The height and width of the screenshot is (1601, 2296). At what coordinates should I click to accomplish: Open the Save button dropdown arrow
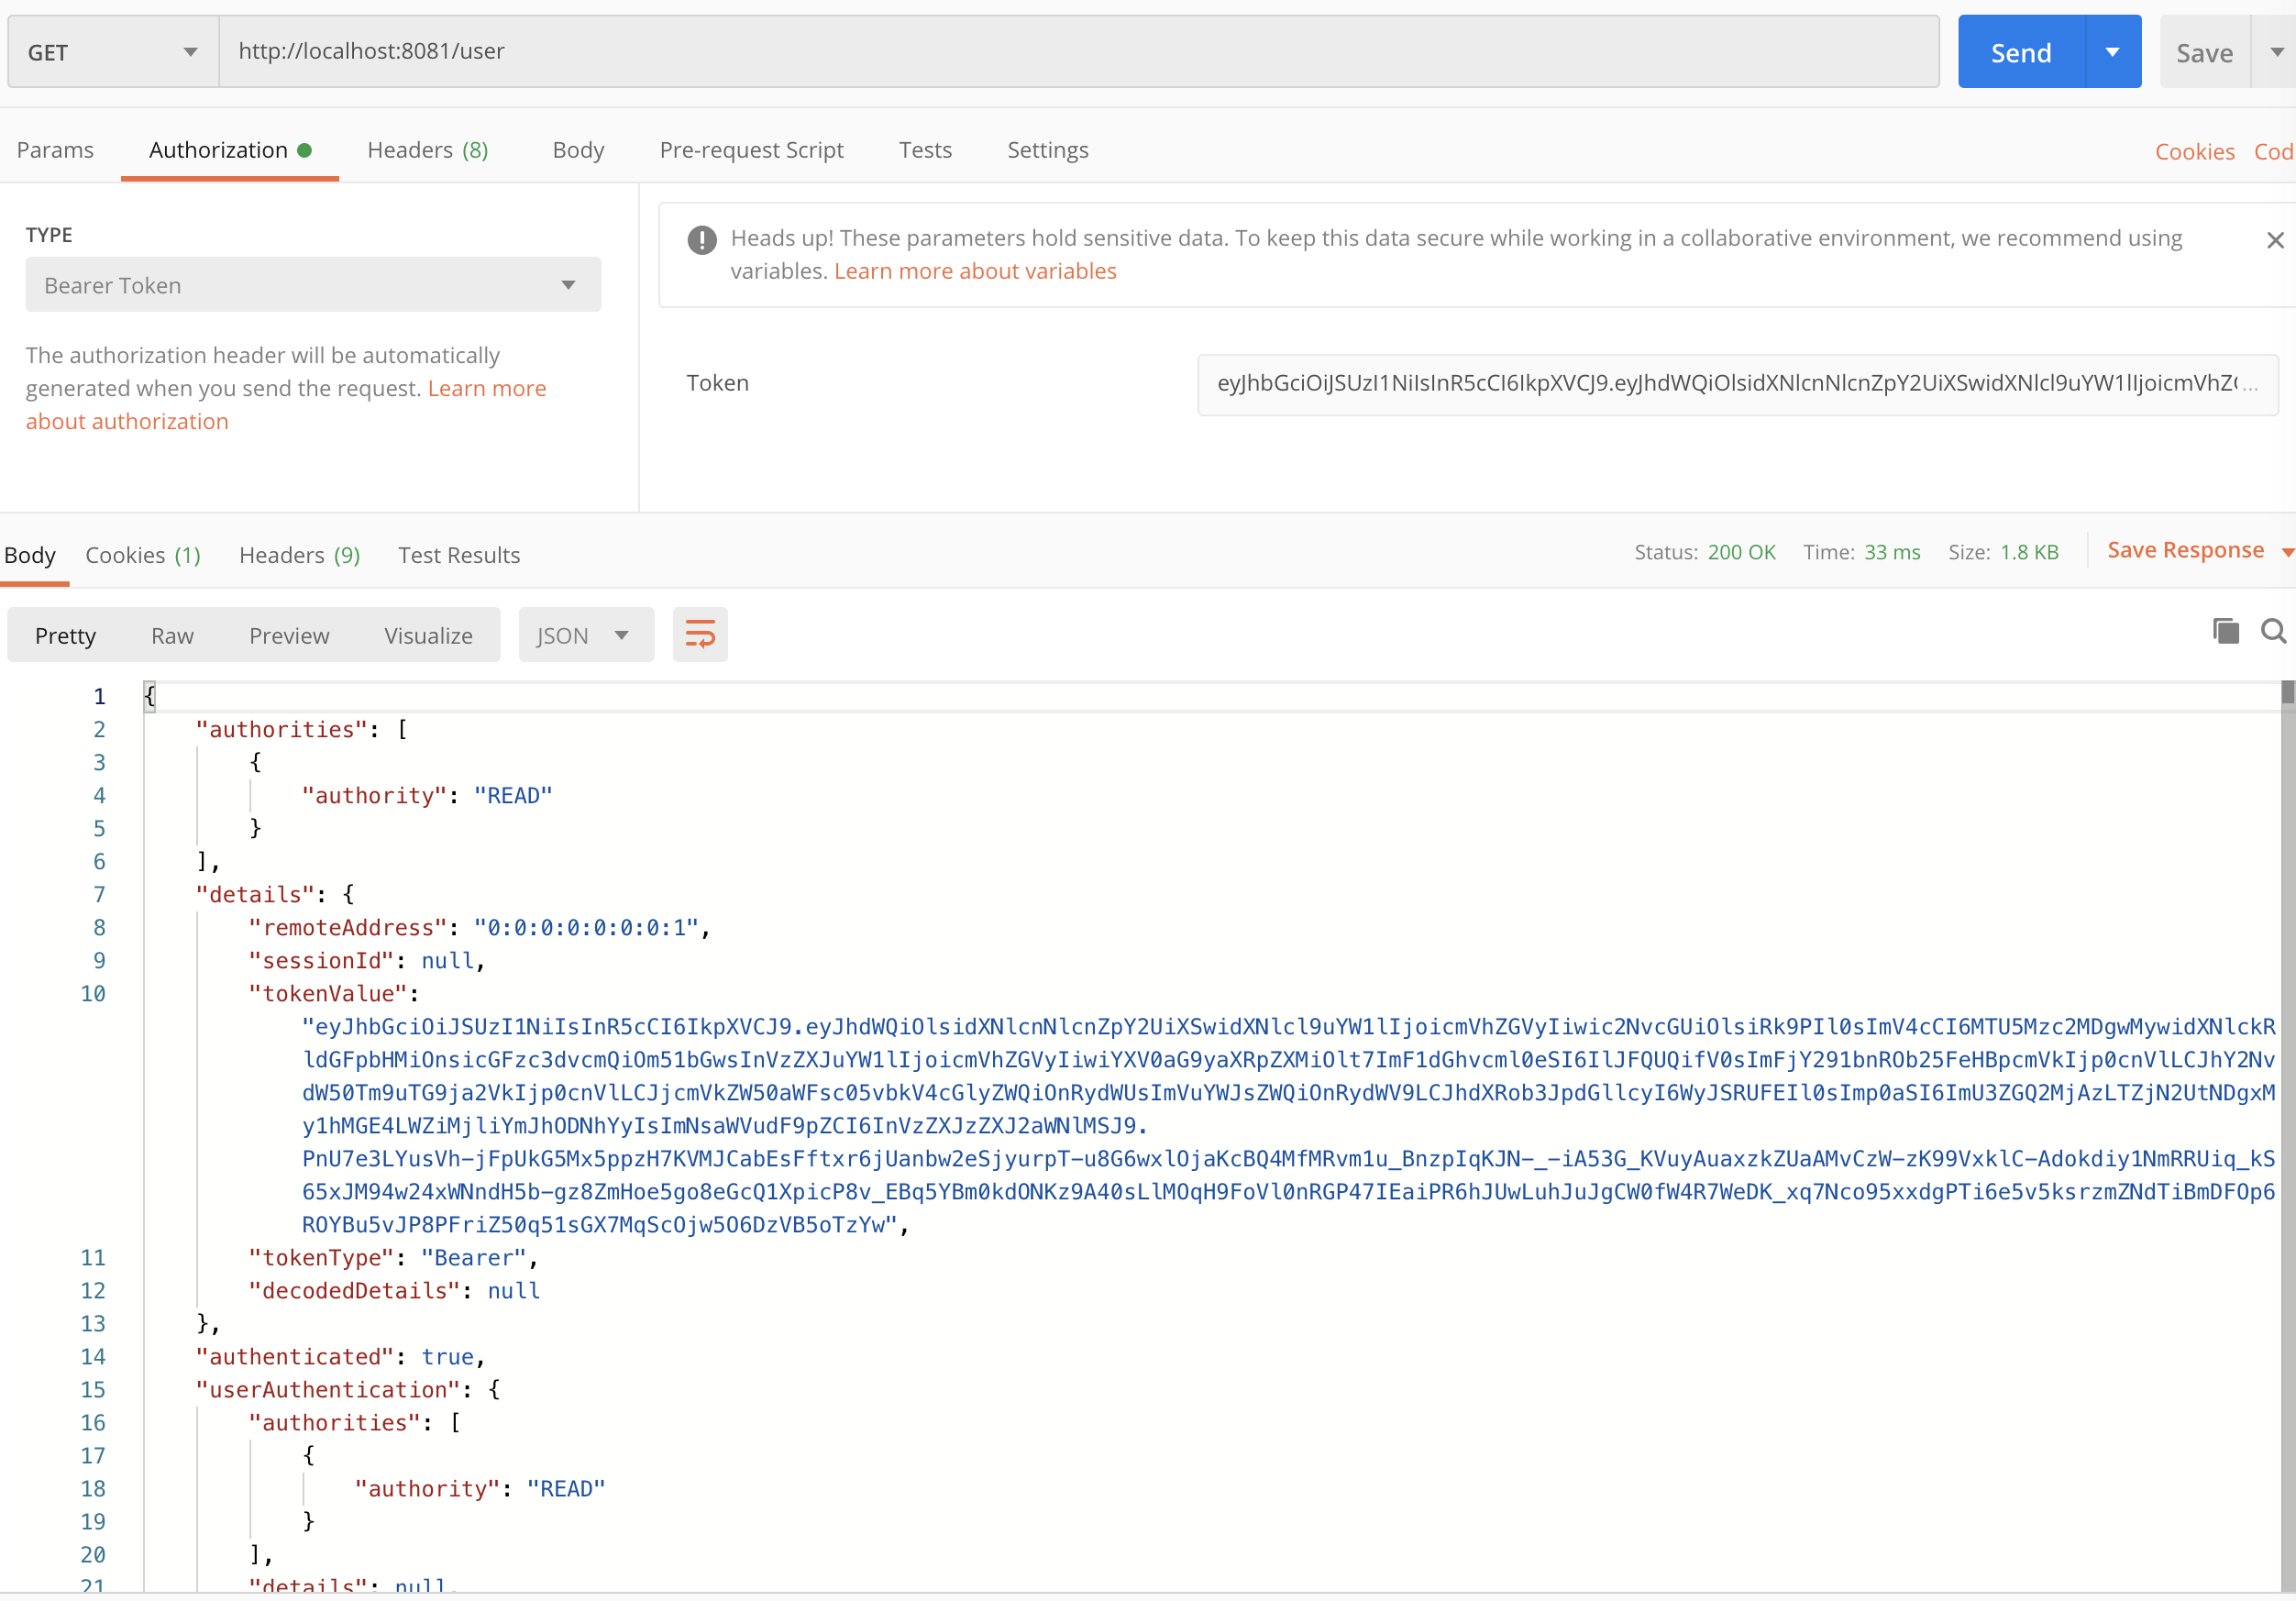[2276, 52]
